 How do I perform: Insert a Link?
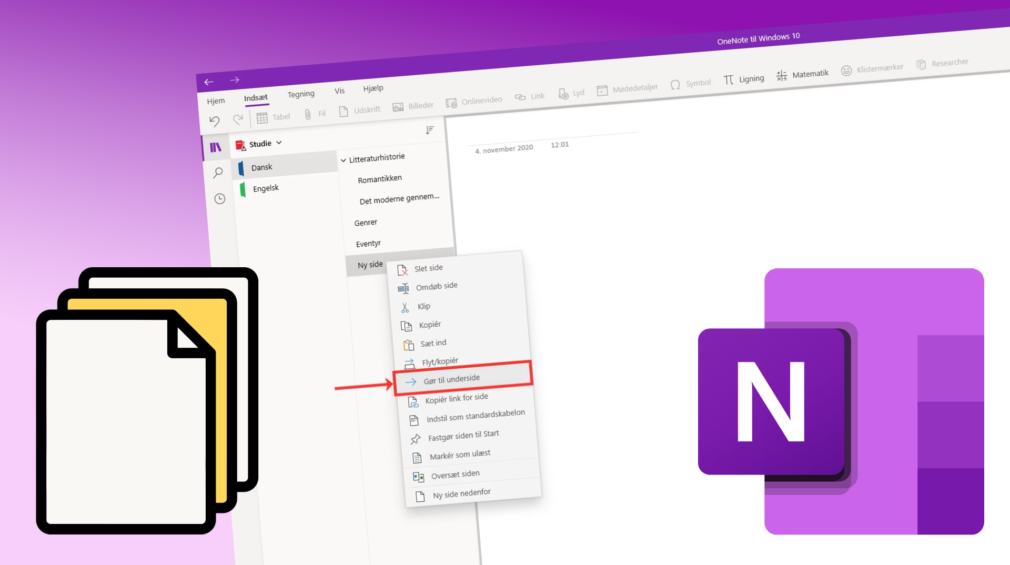[529, 97]
